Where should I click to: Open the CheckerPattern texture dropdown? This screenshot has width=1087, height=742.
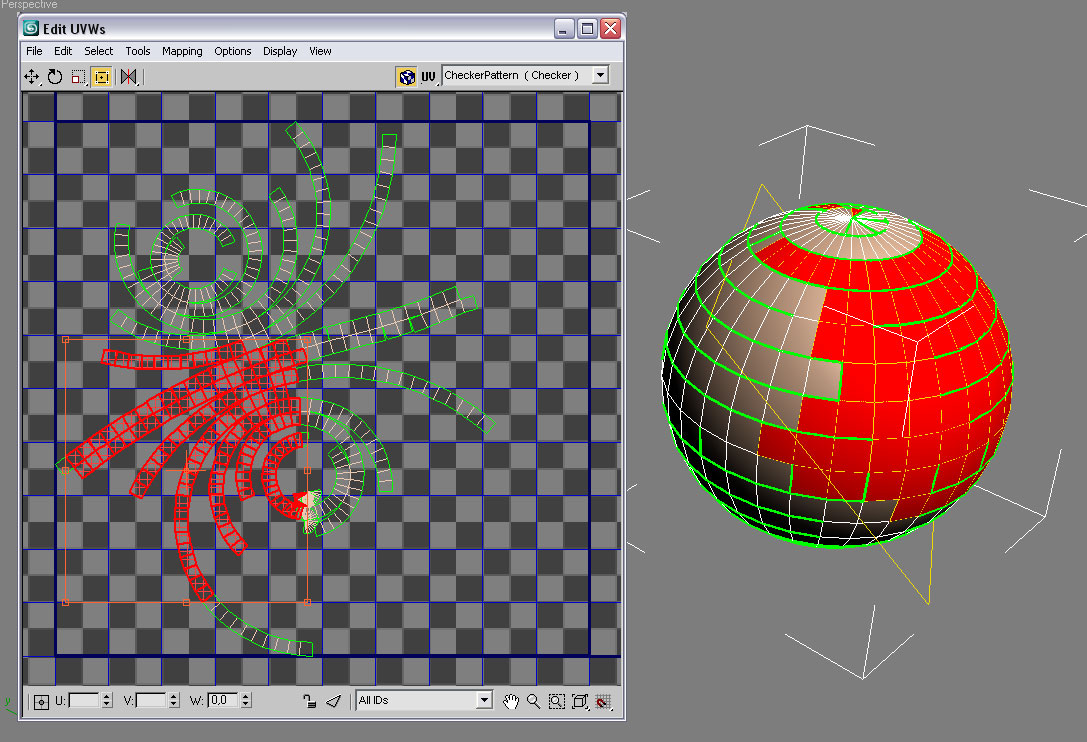pos(600,75)
